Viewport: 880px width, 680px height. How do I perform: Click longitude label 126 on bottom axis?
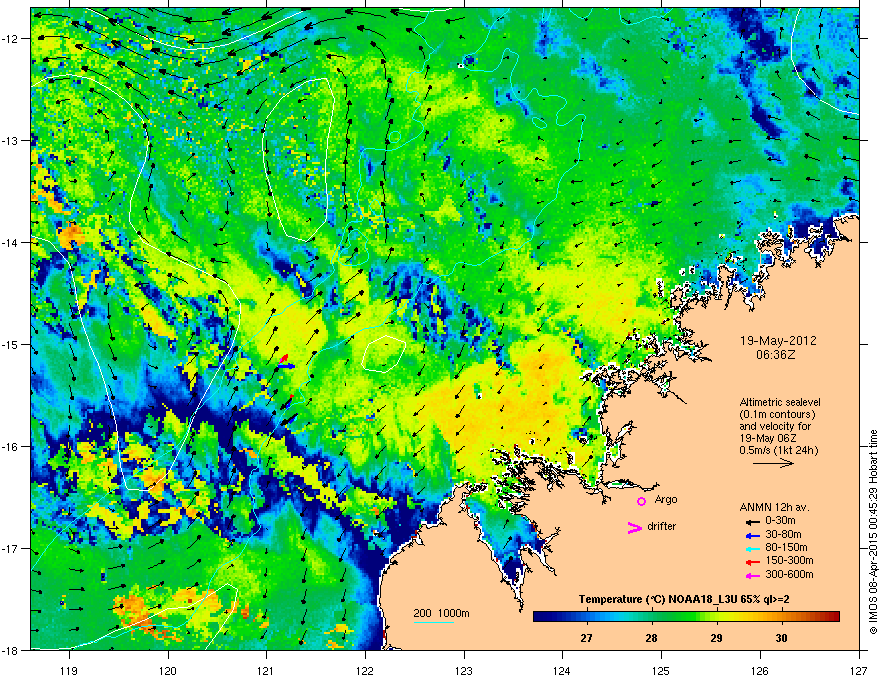tap(760, 670)
